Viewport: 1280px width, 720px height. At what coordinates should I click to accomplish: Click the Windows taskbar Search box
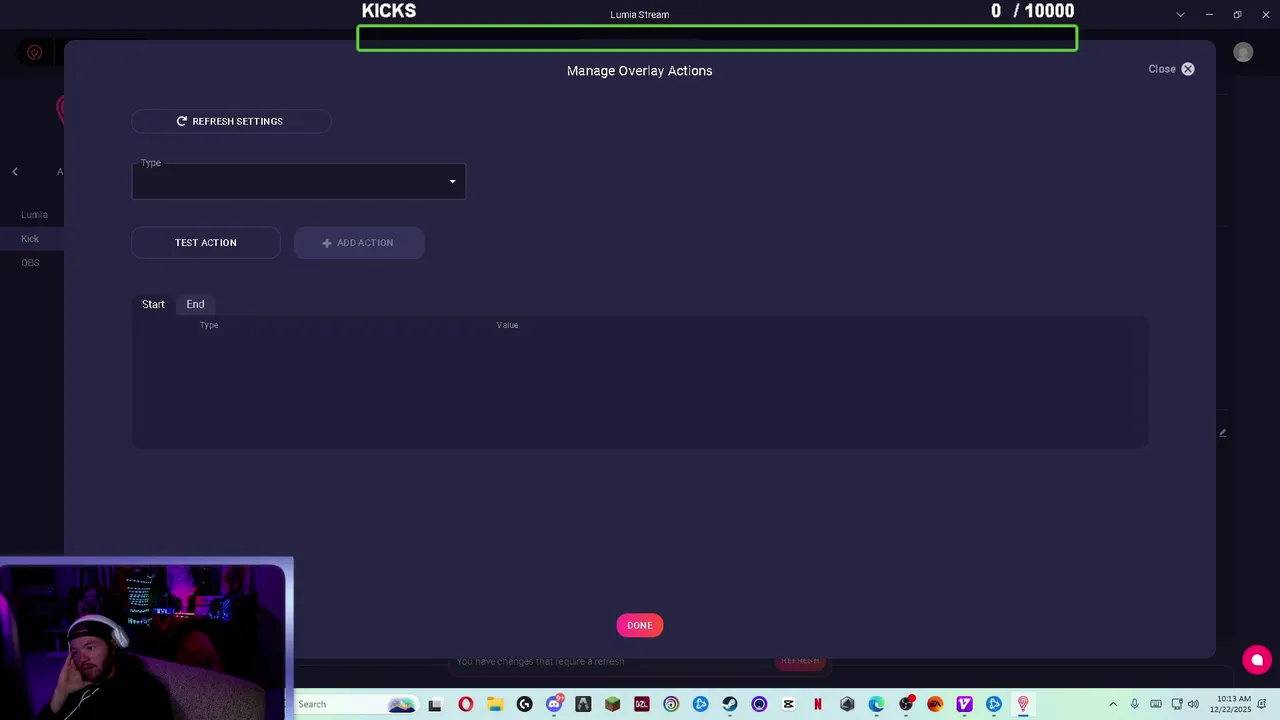[355, 704]
